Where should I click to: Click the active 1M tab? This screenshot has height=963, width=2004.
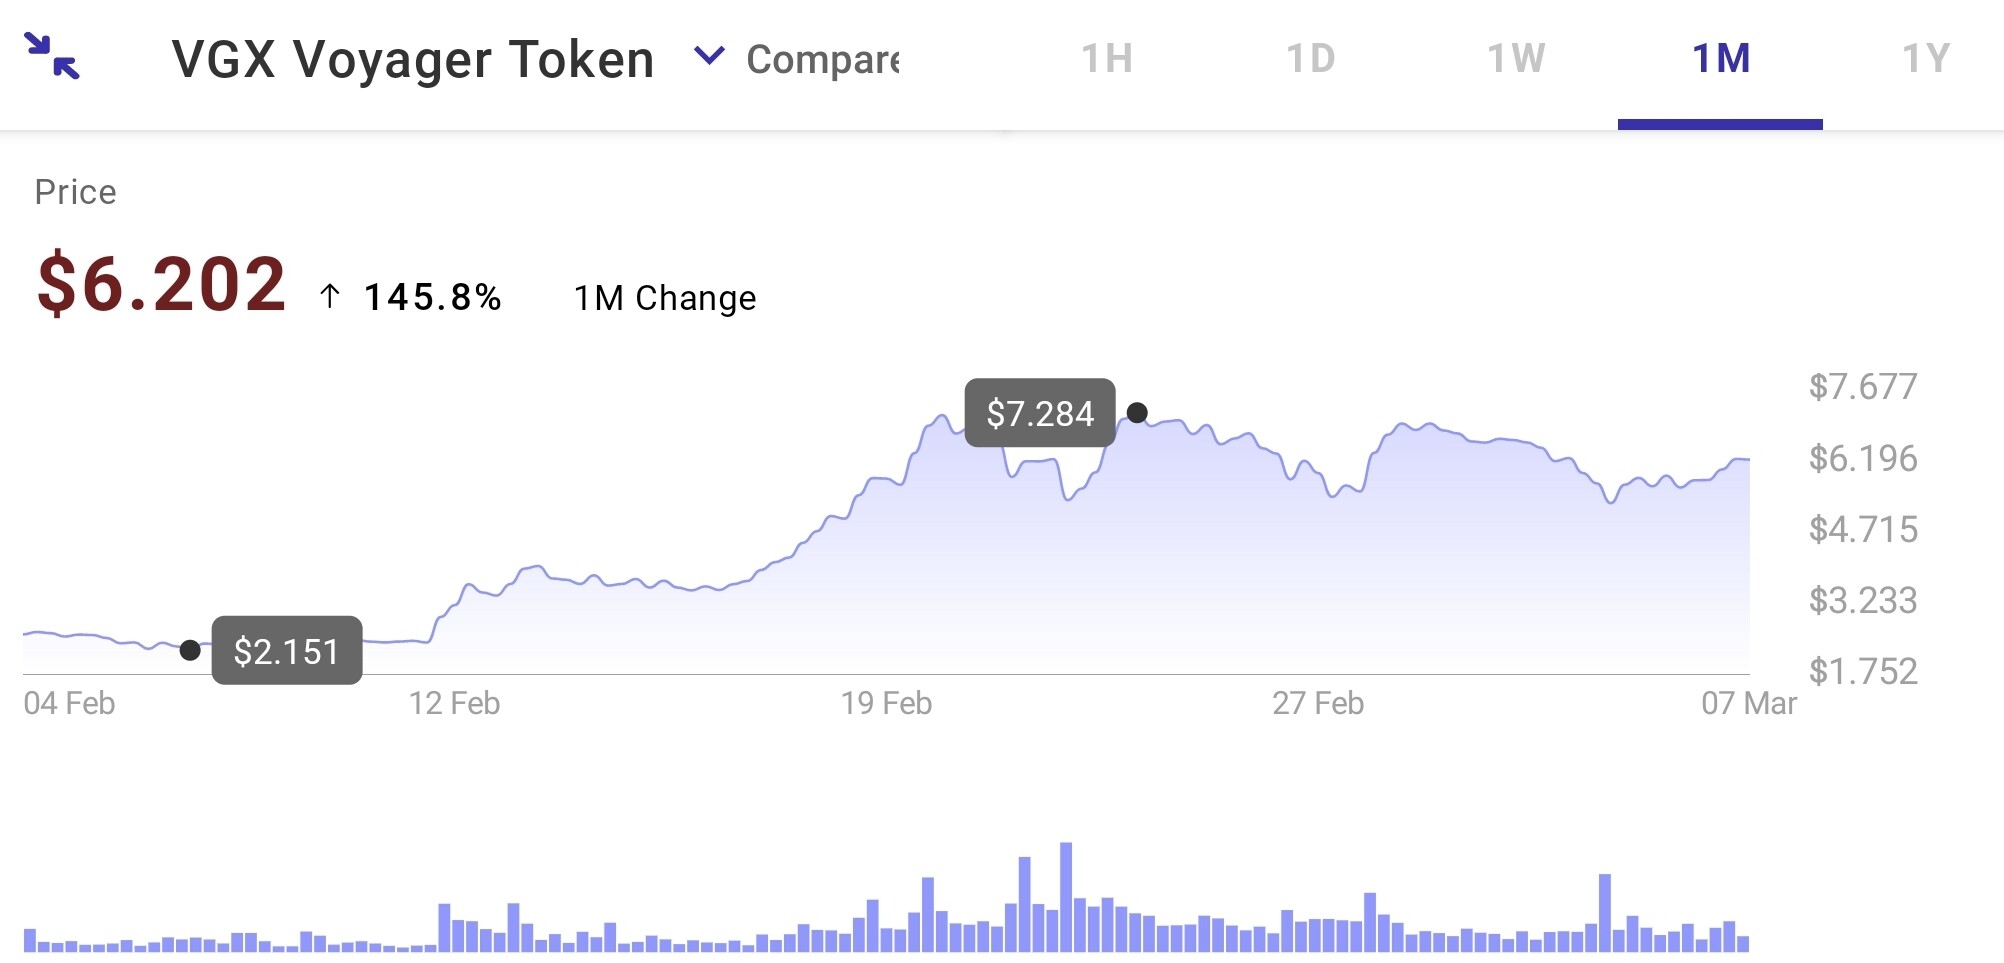click(1721, 58)
